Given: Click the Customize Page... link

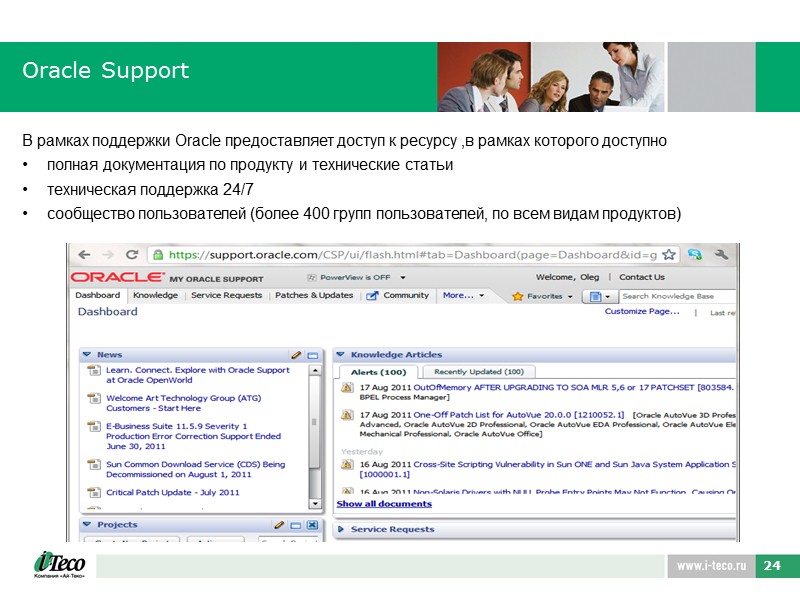Looking at the screenshot, I should tap(642, 311).
